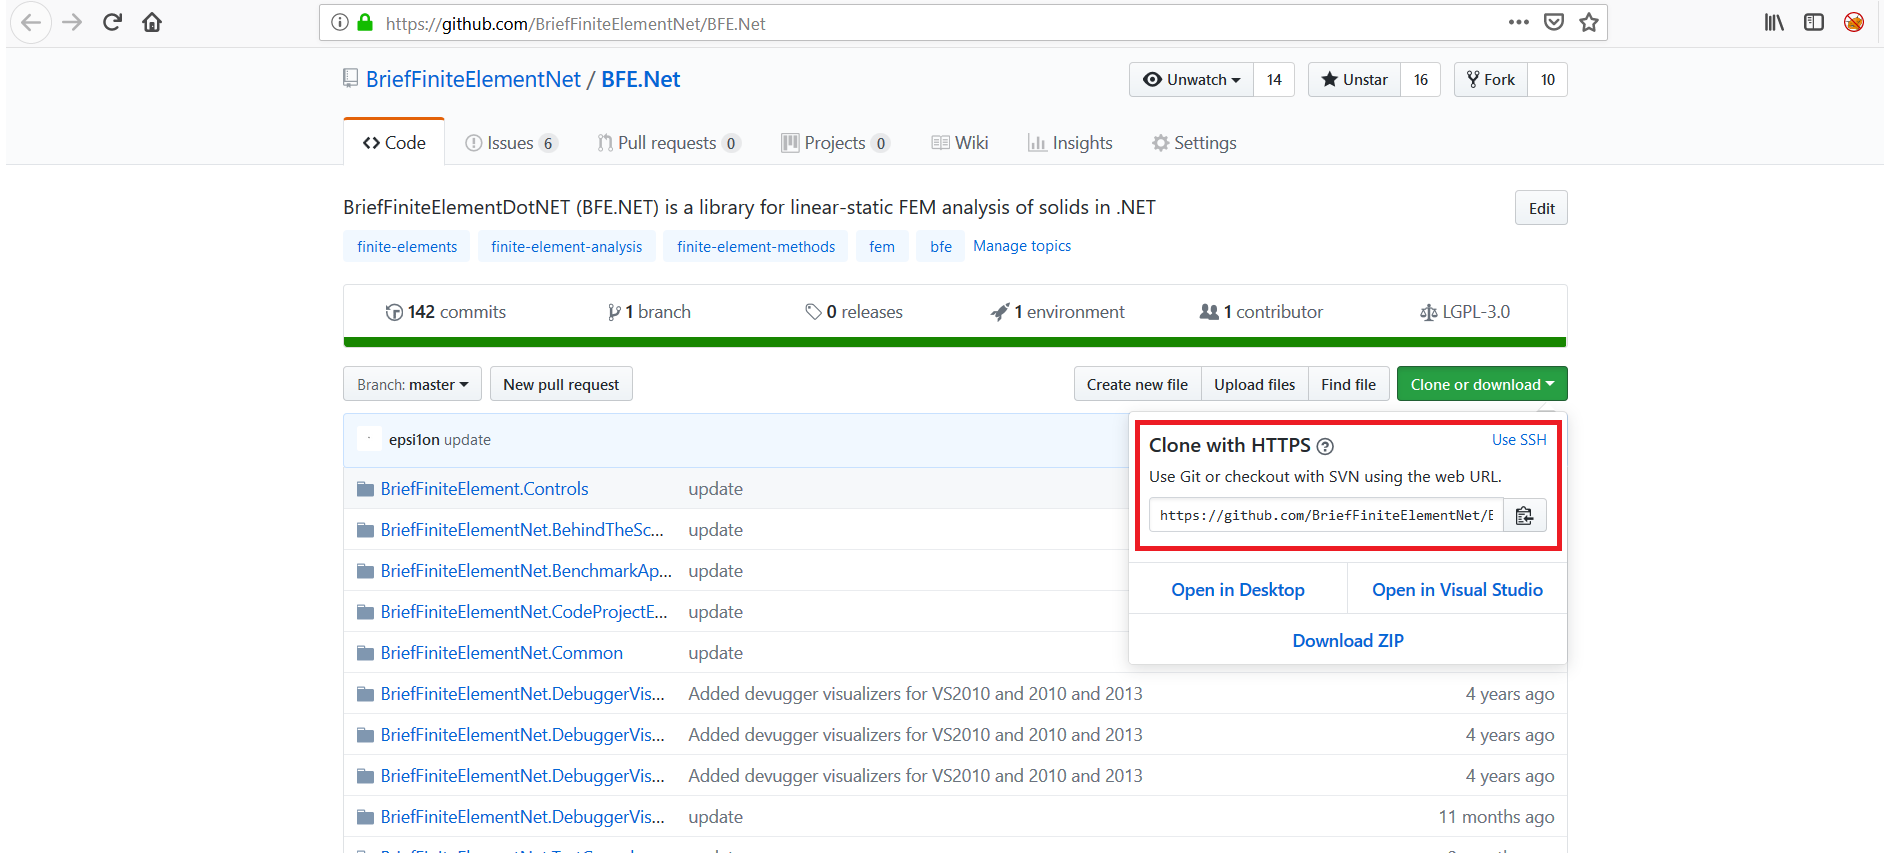
Task: Open BriefFiniteElementNet.BenchmarkAp... folder
Action: click(526, 571)
